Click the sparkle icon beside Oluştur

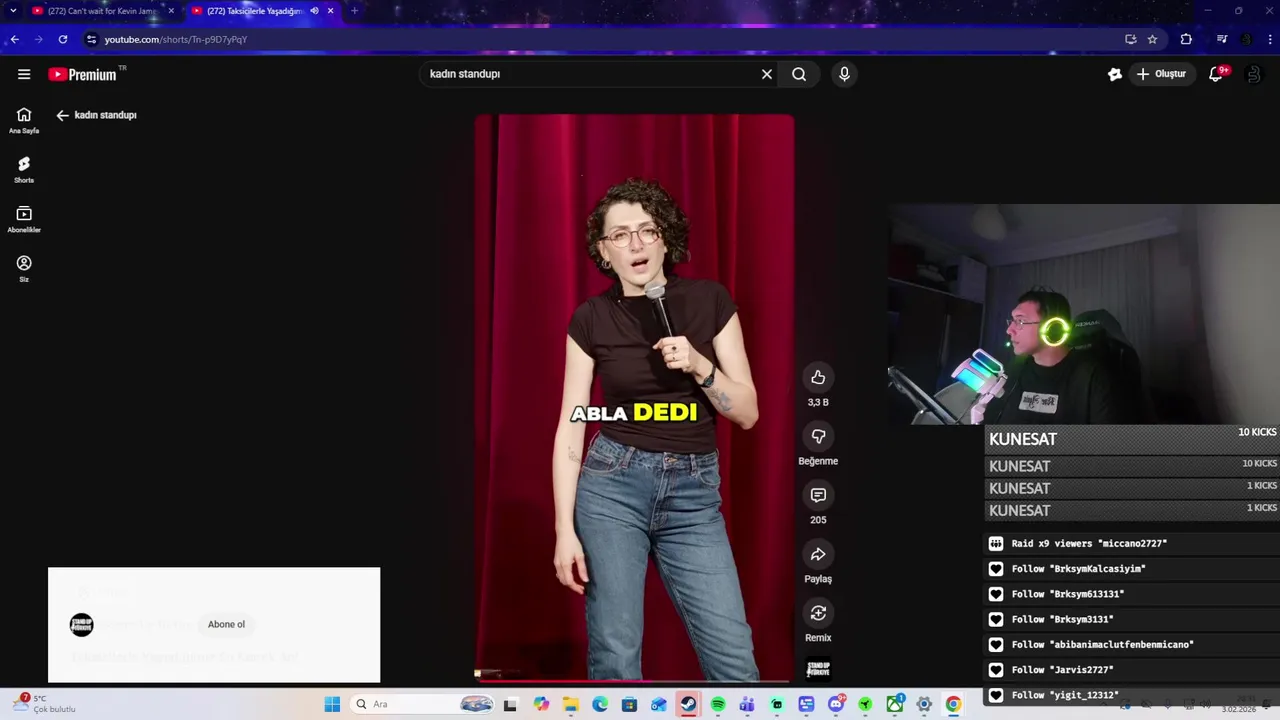coord(1115,74)
